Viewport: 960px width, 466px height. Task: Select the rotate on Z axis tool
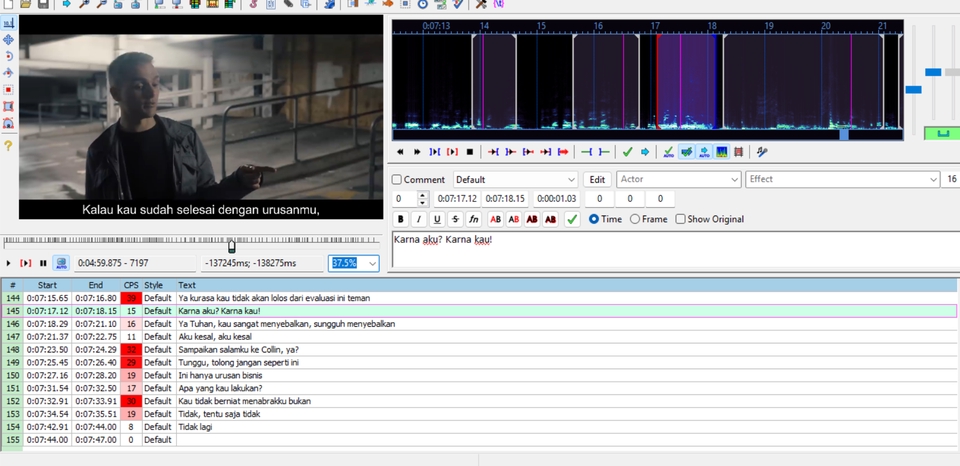click(9, 56)
